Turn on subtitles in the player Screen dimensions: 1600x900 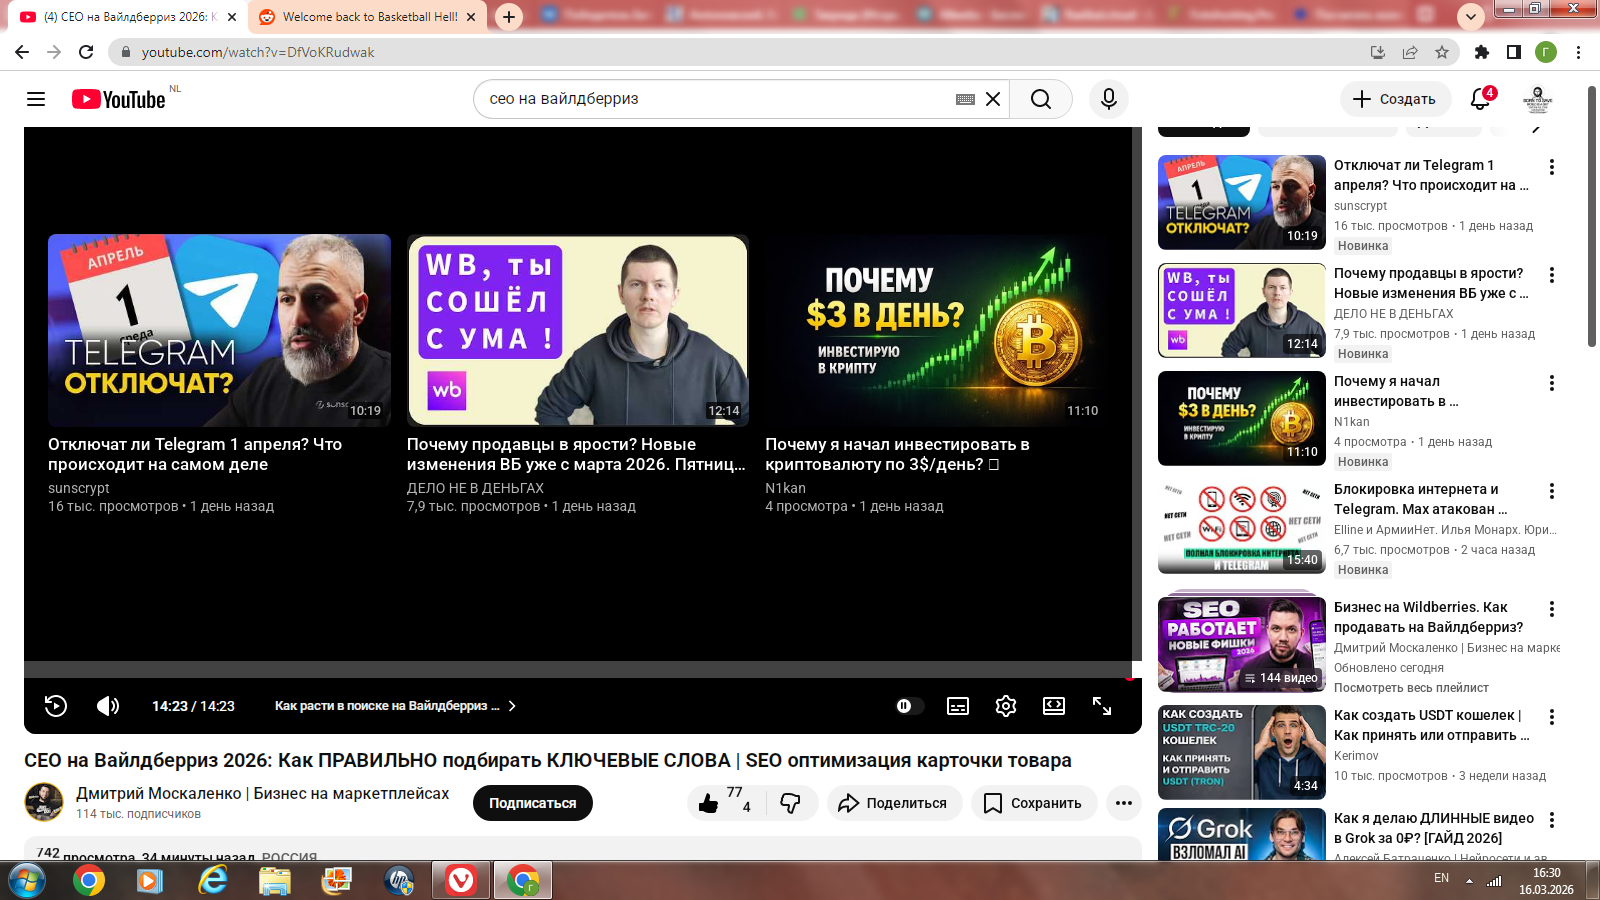[x=958, y=706]
